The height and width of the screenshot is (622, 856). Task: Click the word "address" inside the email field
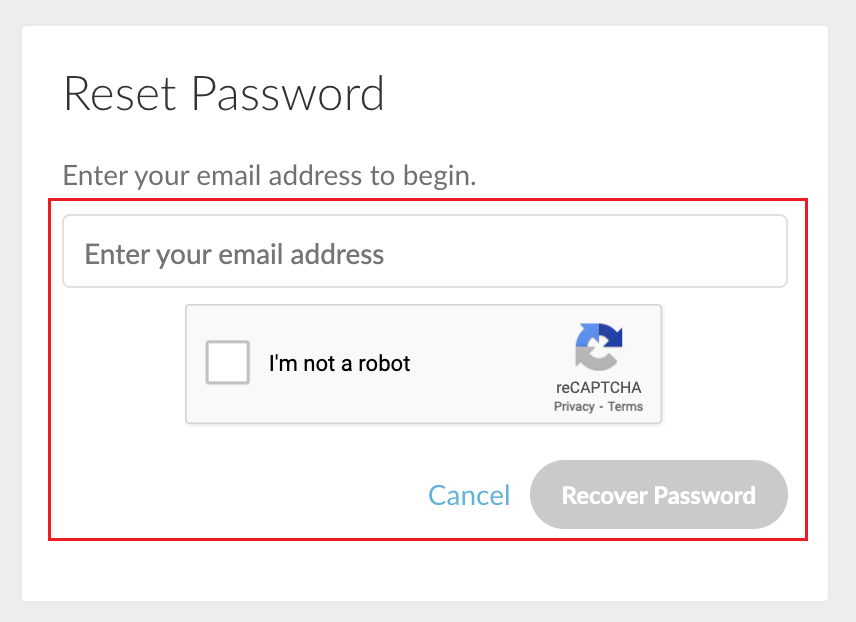(x=337, y=254)
